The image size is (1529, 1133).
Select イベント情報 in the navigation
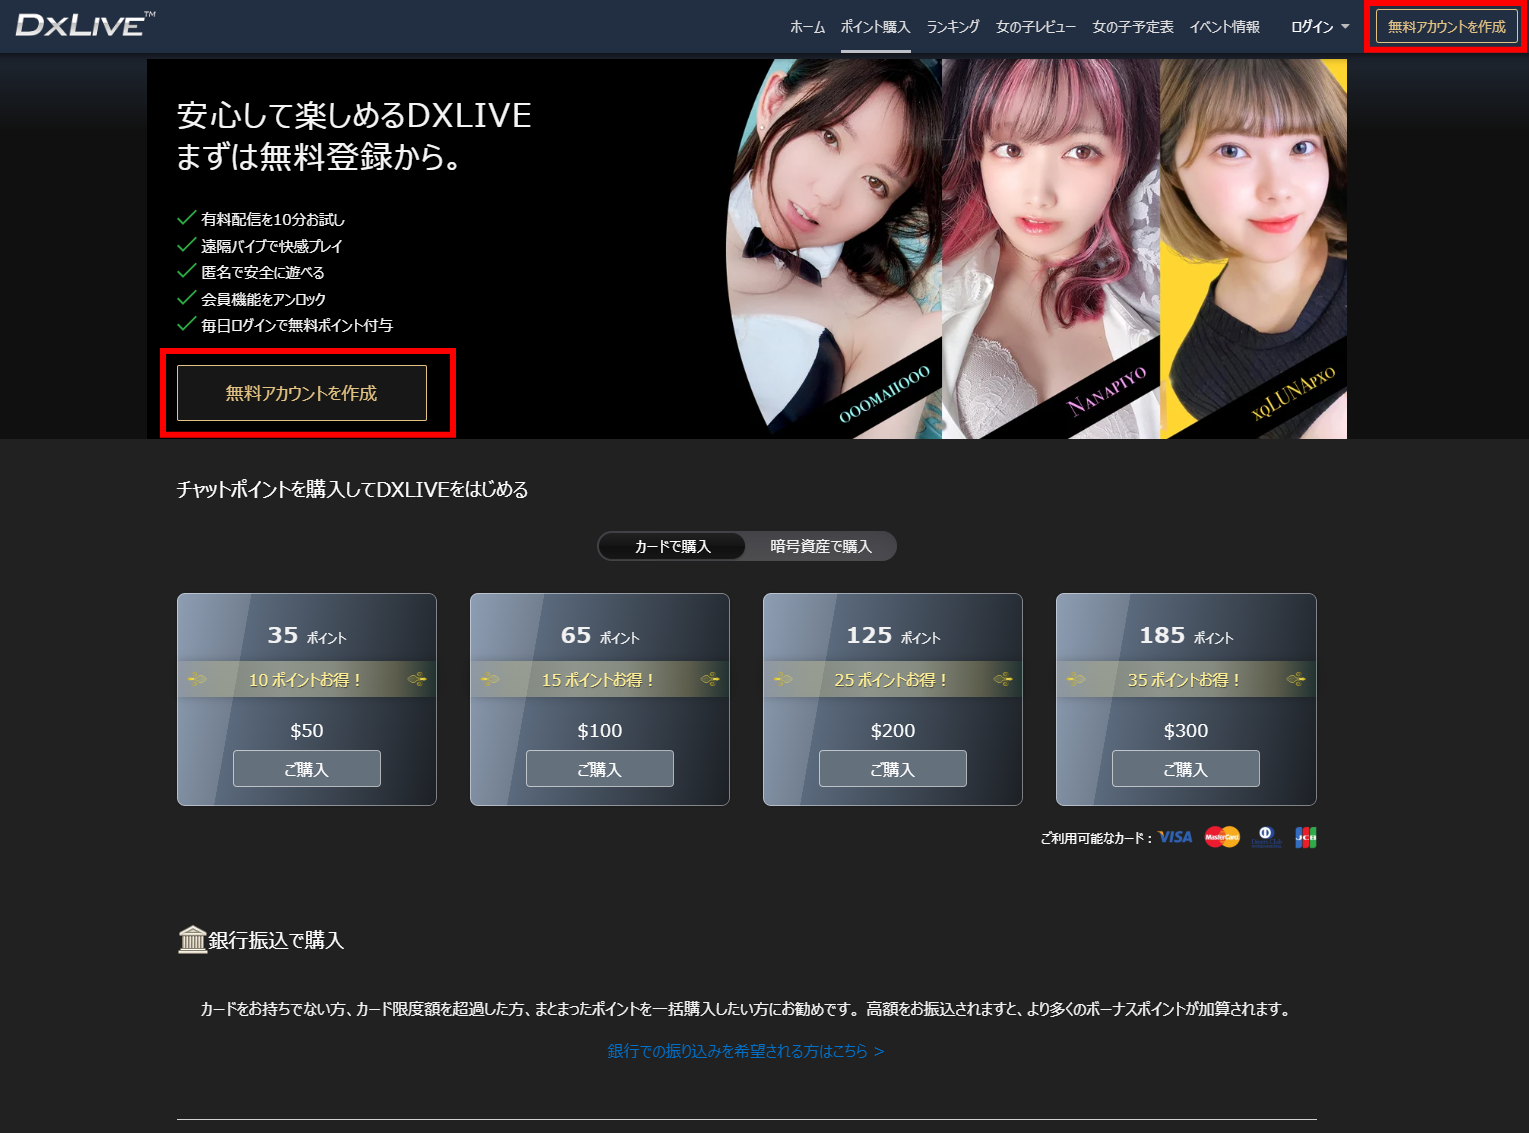click(x=1224, y=27)
